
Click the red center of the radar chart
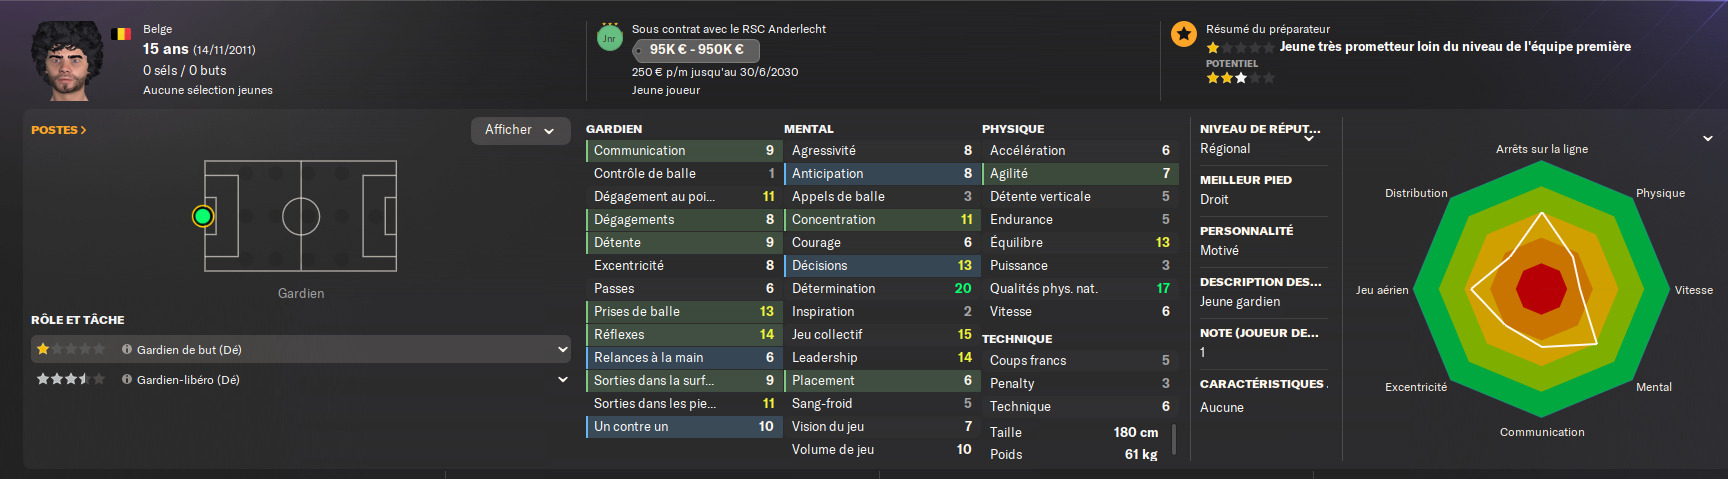(x=1541, y=289)
